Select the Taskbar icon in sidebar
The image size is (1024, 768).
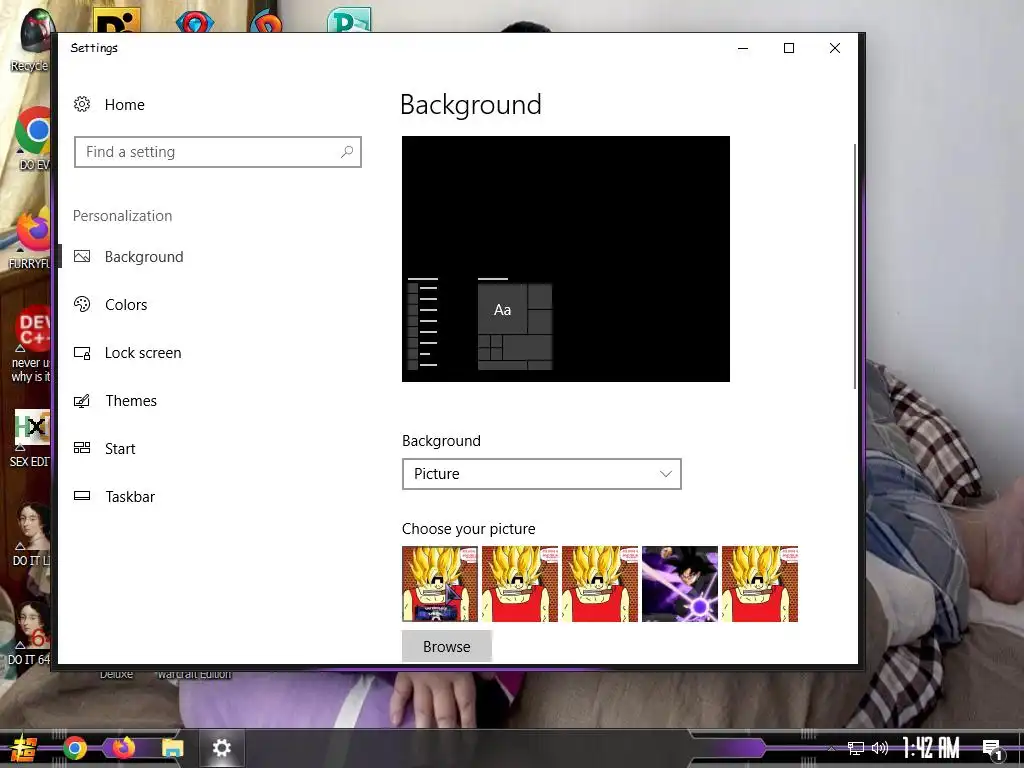[x=82, y=496]
